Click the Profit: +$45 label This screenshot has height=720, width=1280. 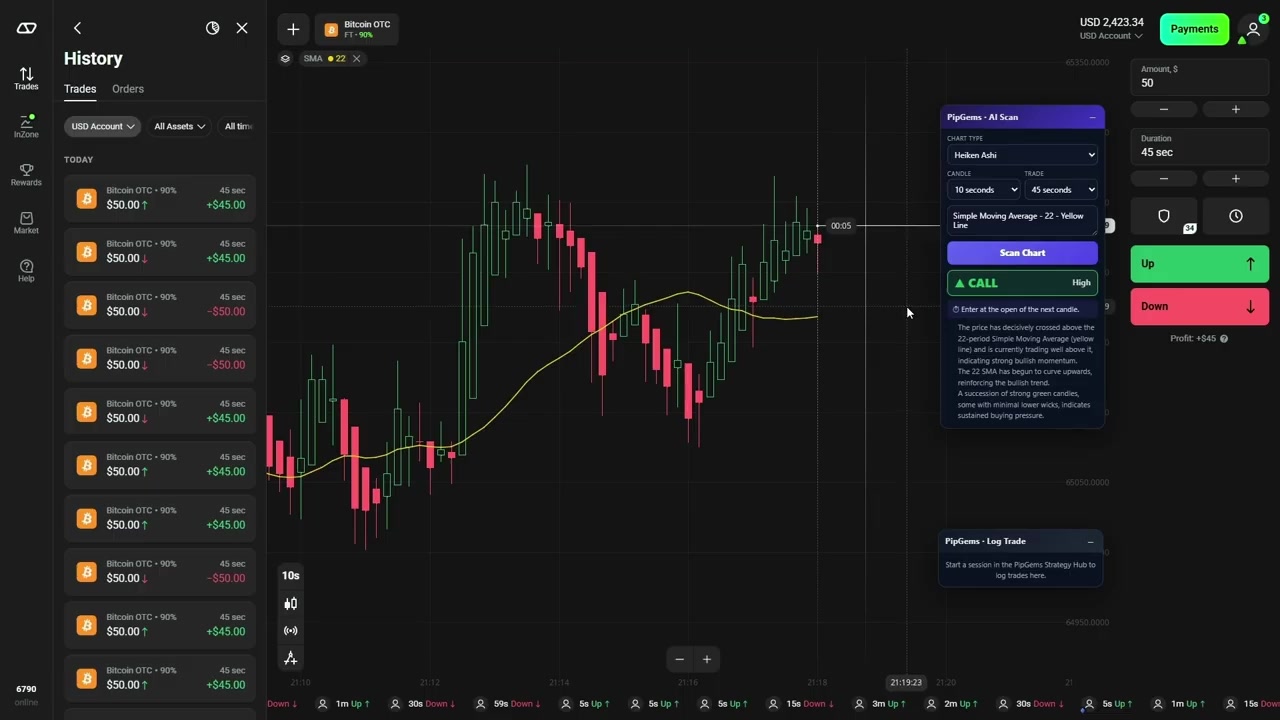click(x=1193, y=339)
